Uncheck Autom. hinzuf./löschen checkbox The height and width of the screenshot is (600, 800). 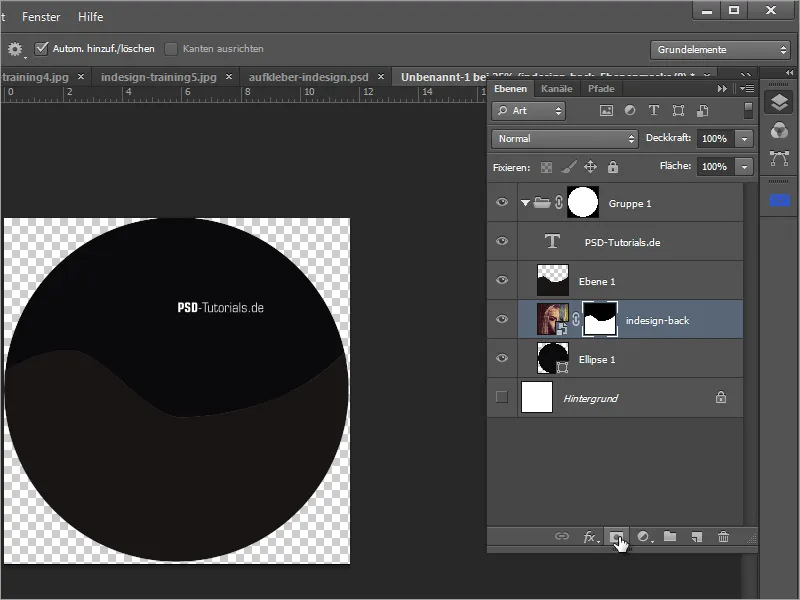click(x=41, y=48)
